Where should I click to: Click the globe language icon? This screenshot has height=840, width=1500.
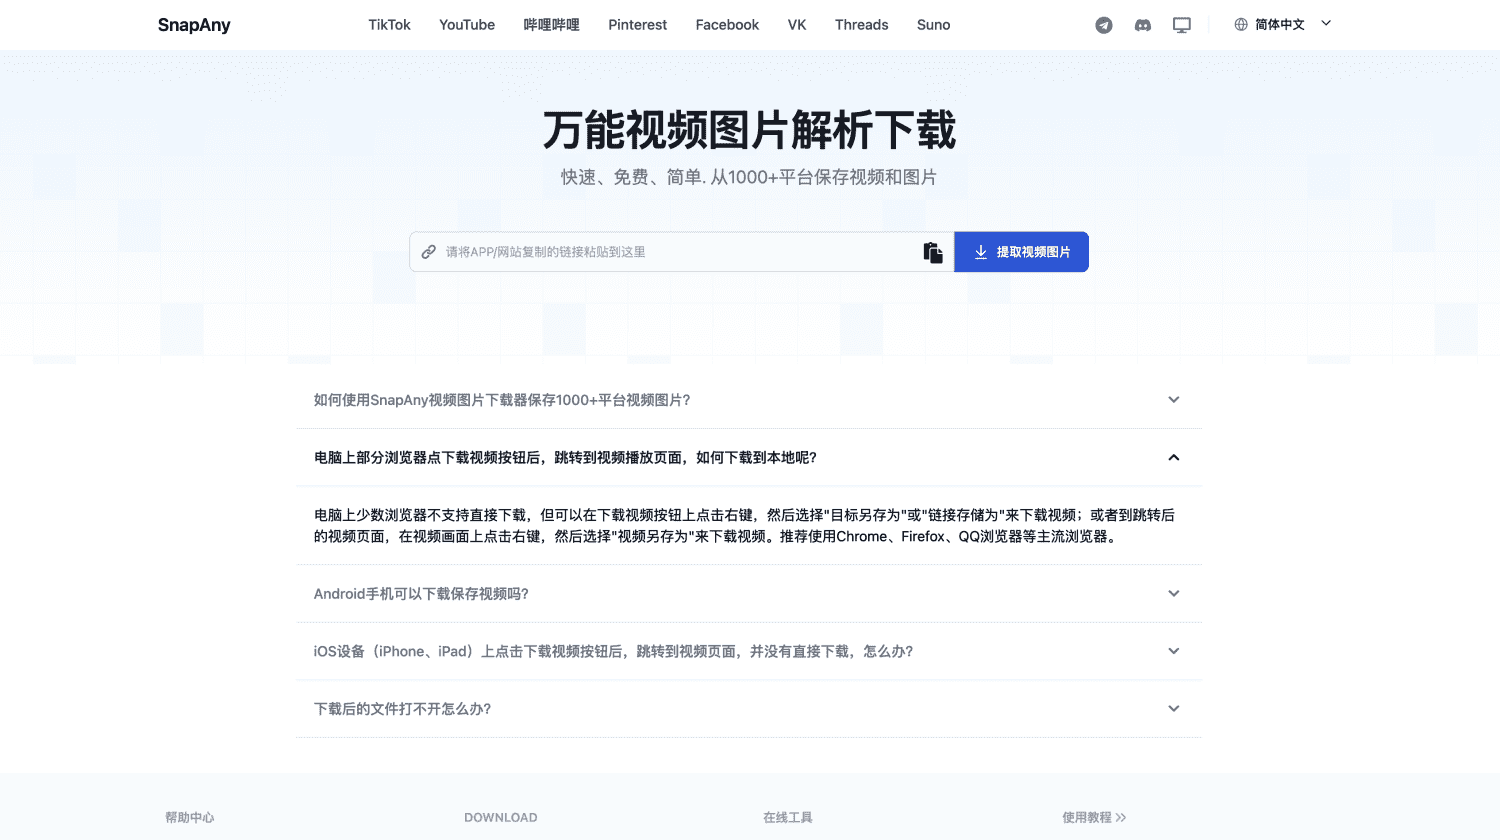(1241, 24)
